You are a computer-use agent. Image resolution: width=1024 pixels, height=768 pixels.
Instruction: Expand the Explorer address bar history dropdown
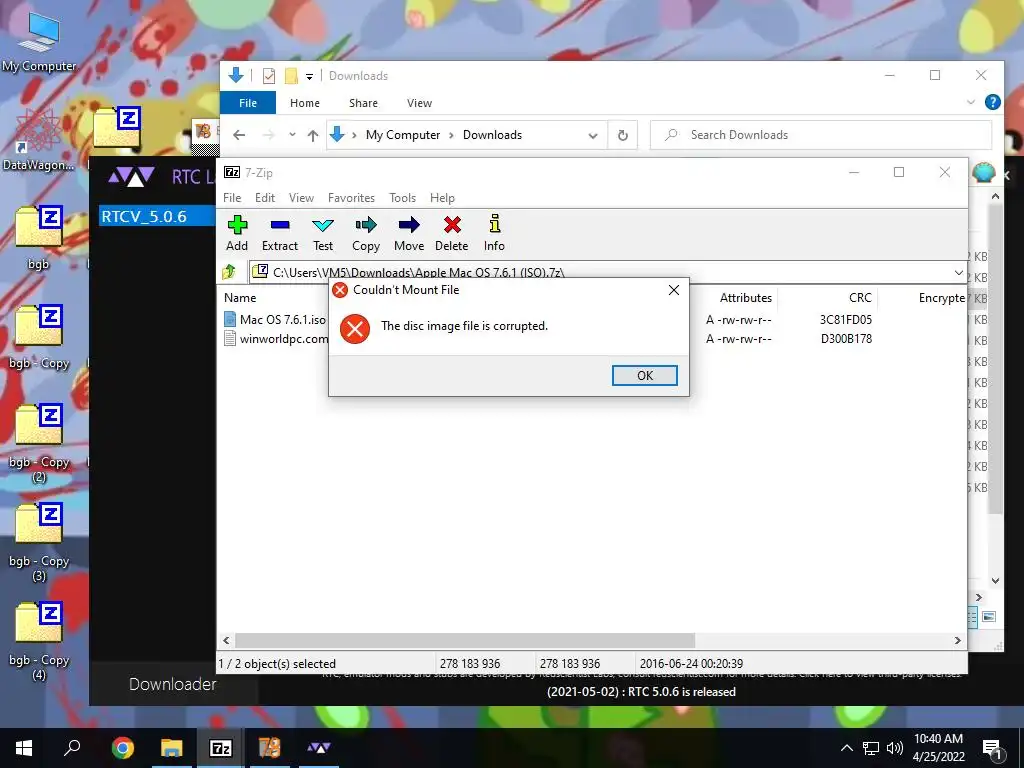tap(592, 136)
